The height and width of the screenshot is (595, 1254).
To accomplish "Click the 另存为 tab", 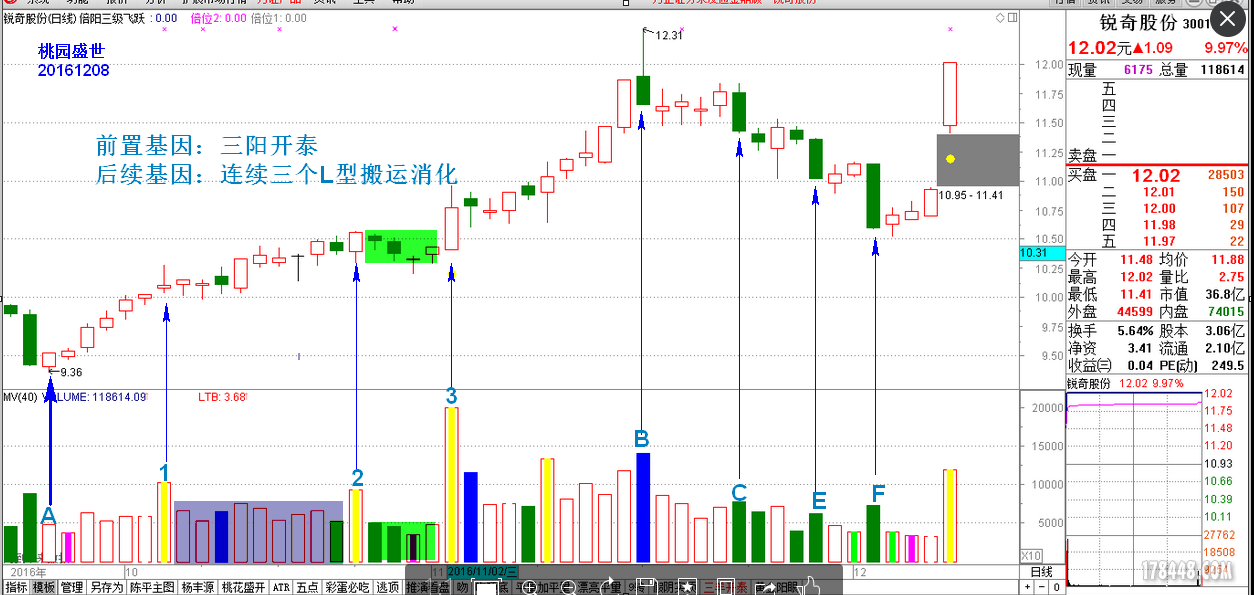I will (x=106, y=588).
